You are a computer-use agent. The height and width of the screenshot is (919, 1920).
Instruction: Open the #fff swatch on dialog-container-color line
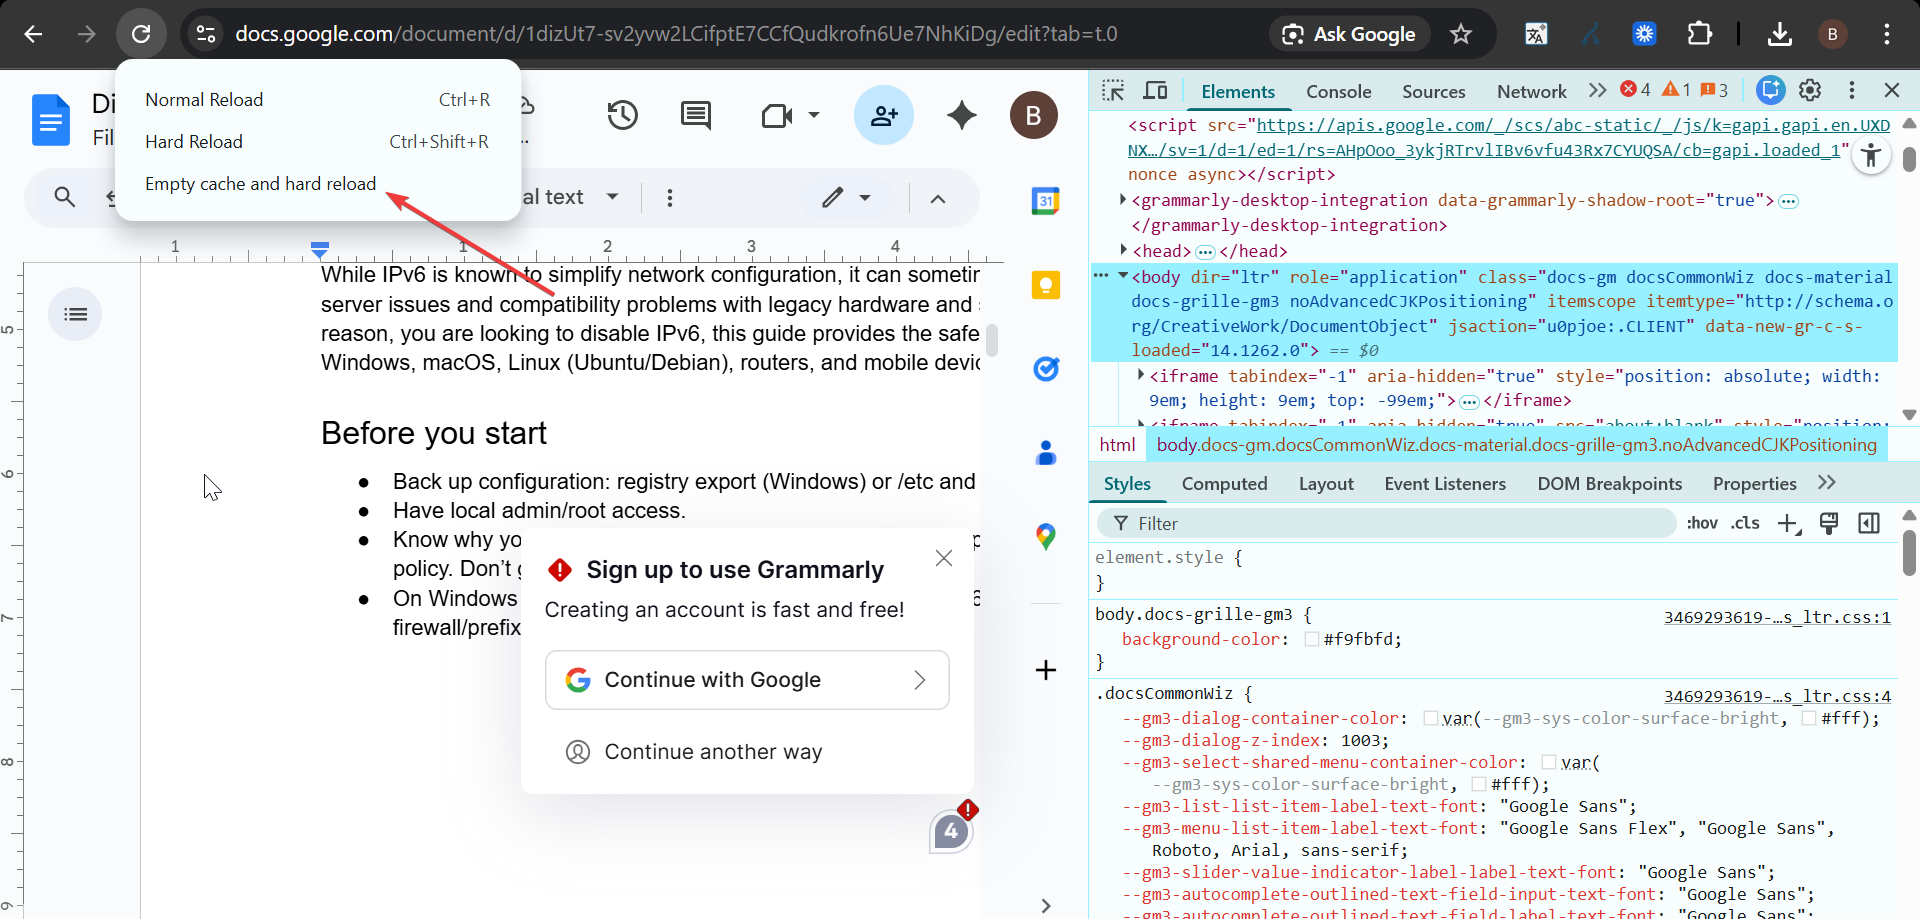point(1808,718)
